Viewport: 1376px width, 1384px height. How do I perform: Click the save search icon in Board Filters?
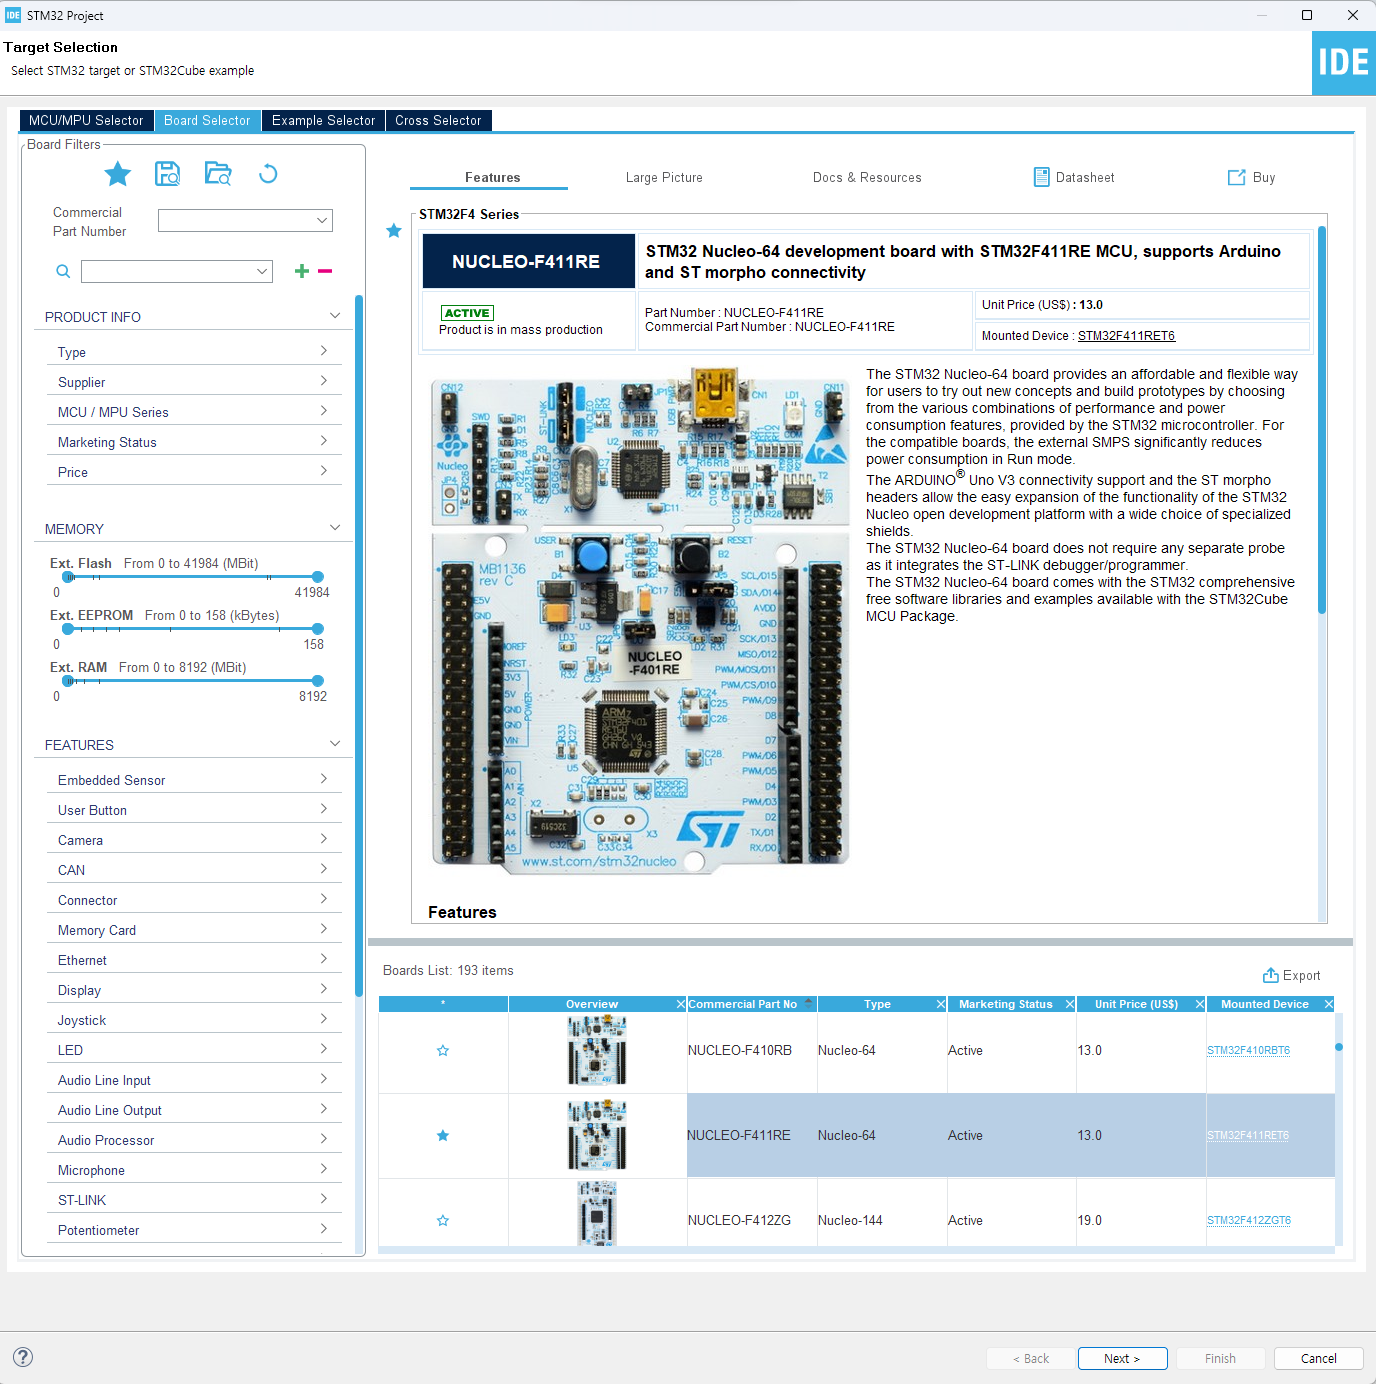pyautogui.click(x=168, y=174)
